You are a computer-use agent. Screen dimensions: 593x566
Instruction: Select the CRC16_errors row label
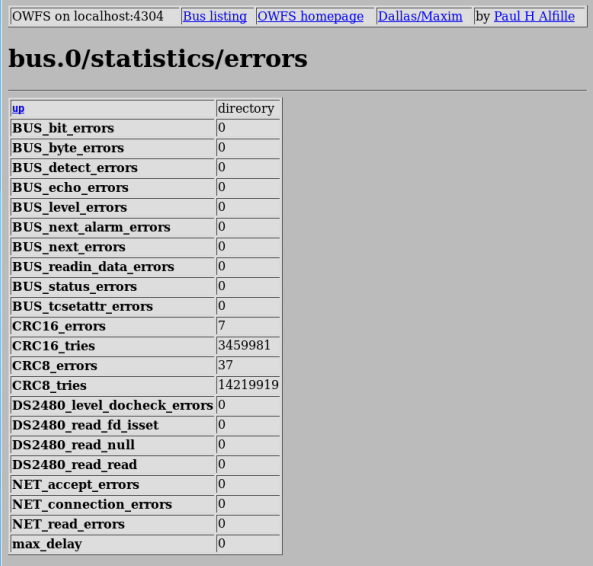coord(59,326)
